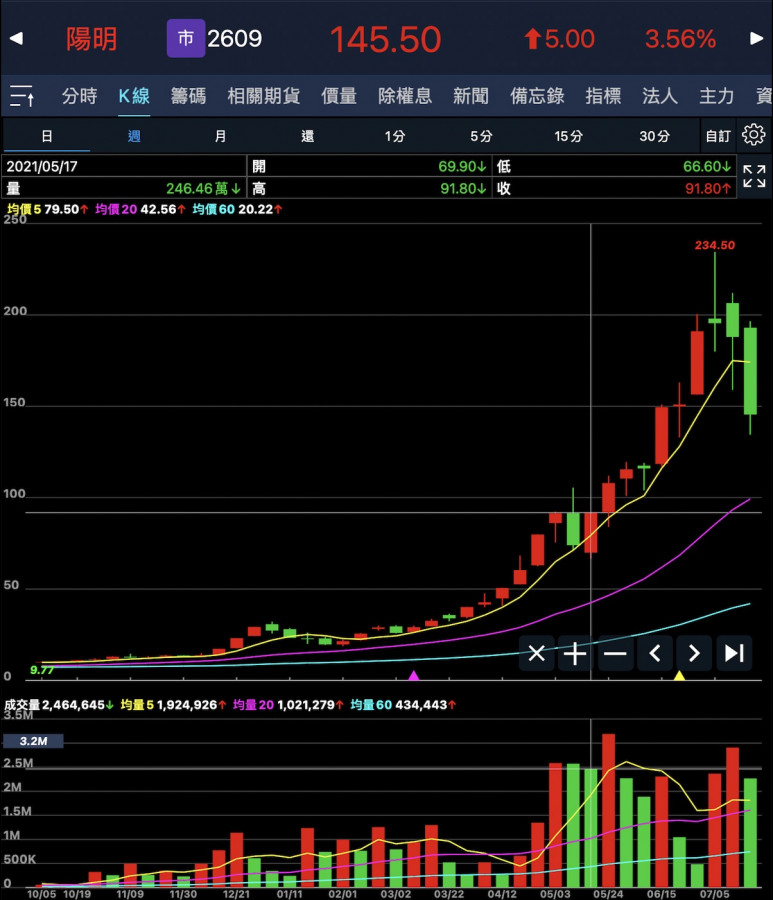Select 日 daily period

tap(46, 136)
